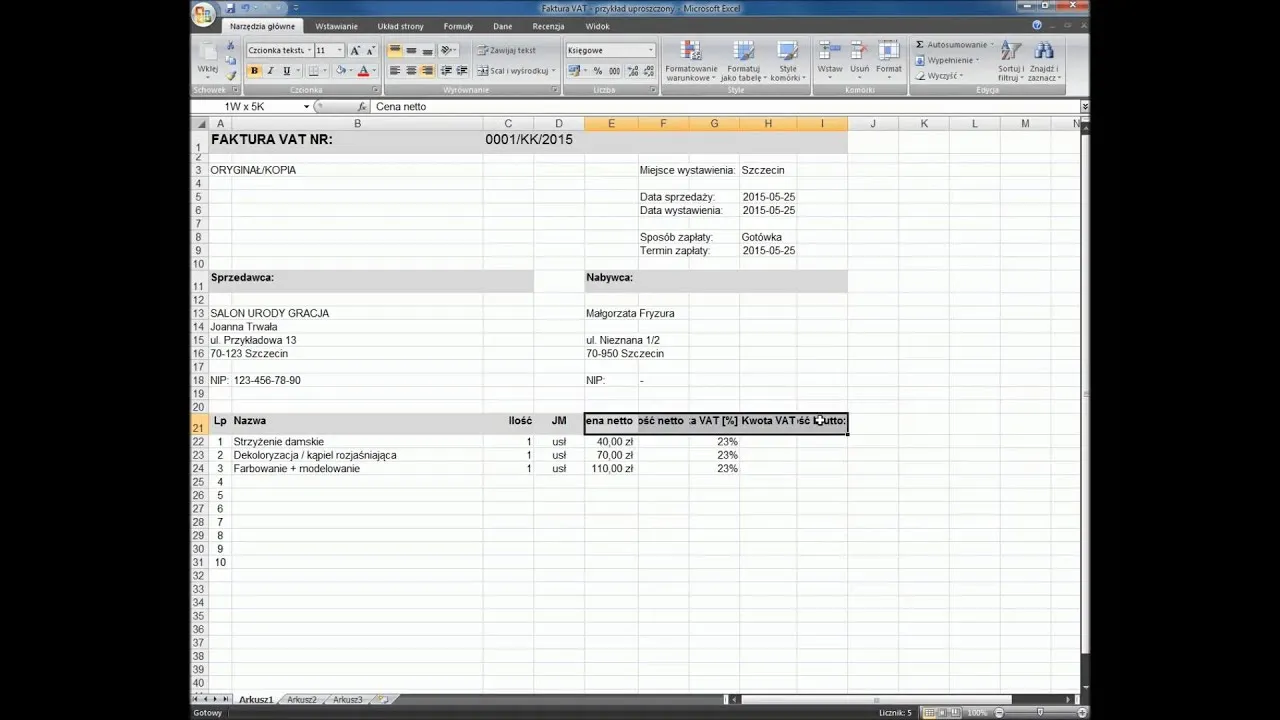
Task: Click the insert function fx icon
Action: (361, 107)
